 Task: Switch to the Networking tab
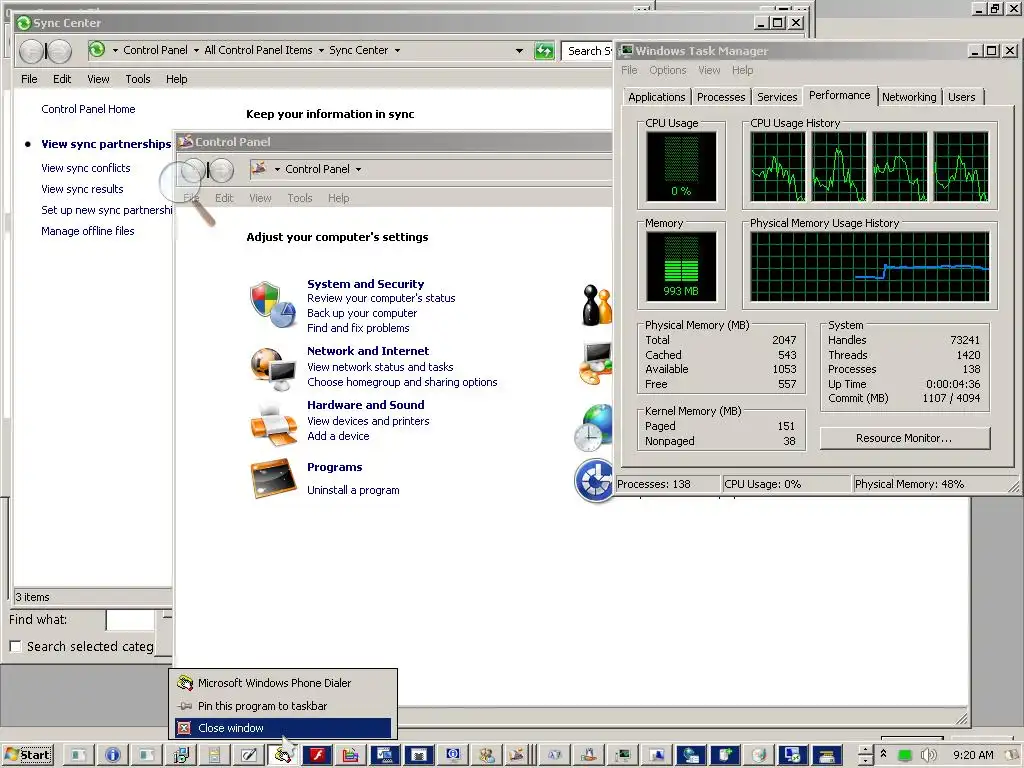click(908, 97)
